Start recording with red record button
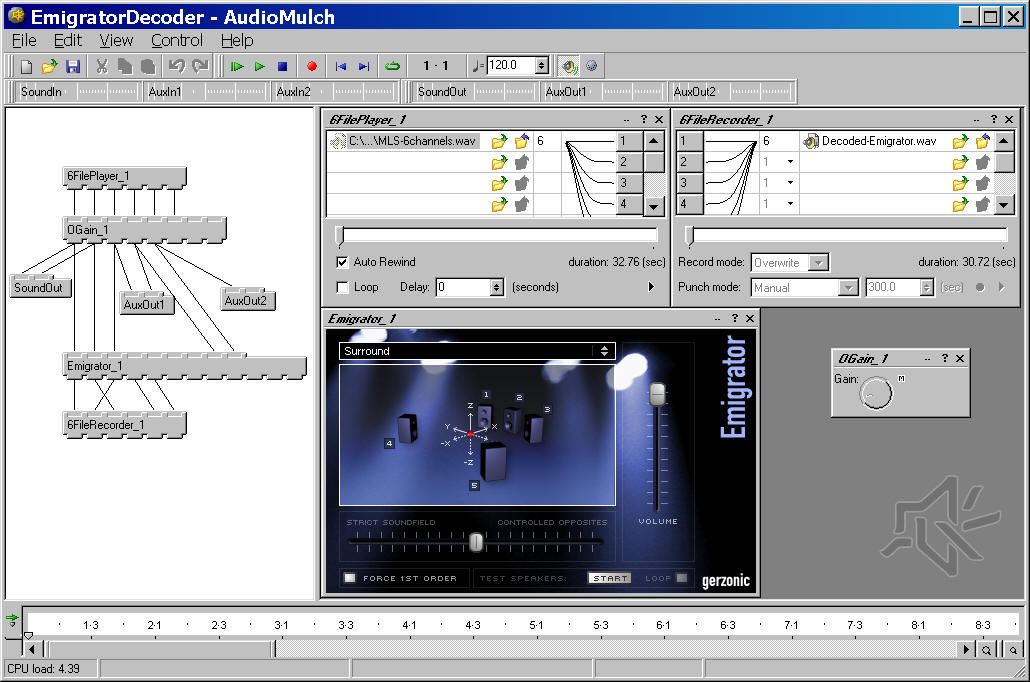The width and height of the screenshot is (1030, 682). pyautogui.click(x=312, y=66)
